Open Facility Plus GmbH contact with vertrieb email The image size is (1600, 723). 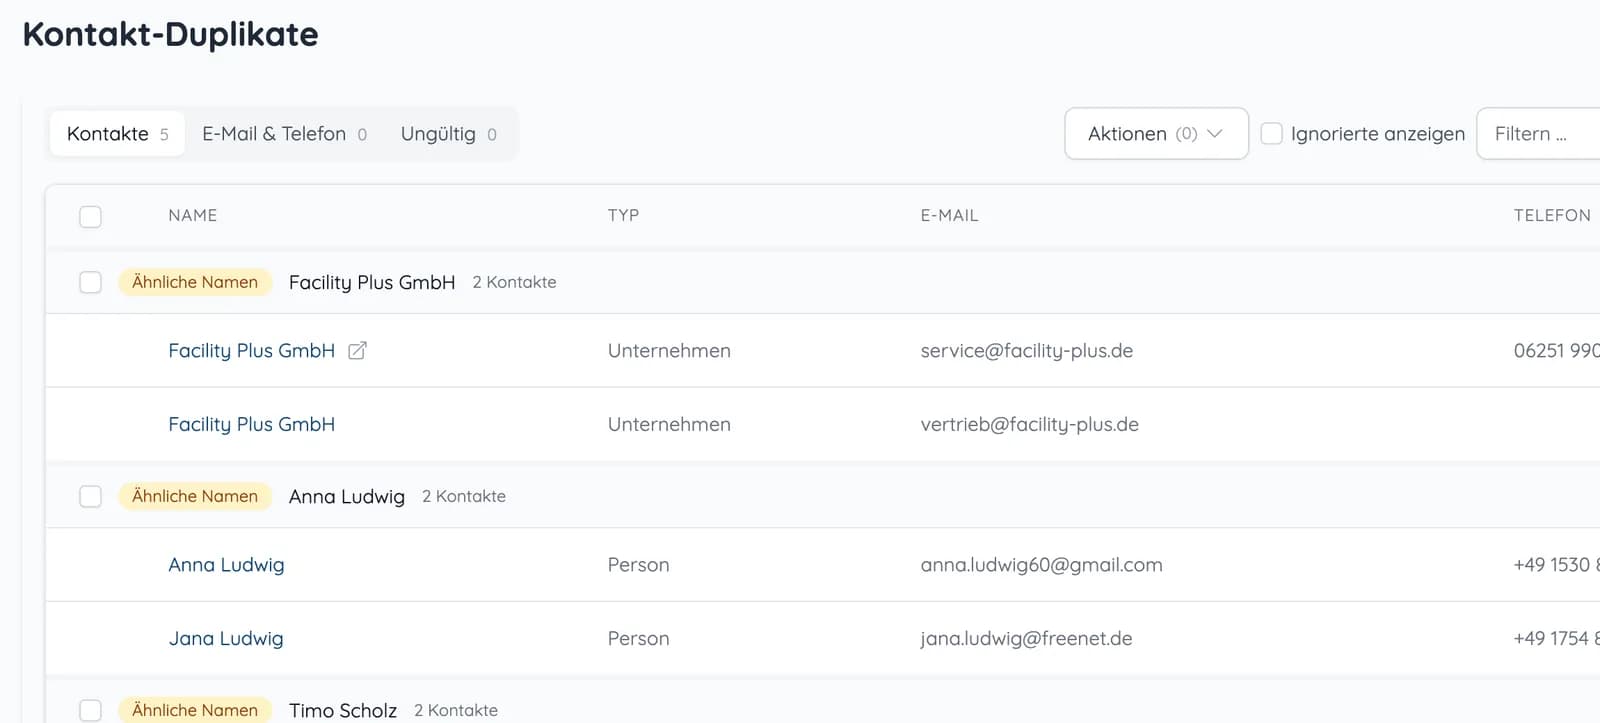(x=251, y=425)
